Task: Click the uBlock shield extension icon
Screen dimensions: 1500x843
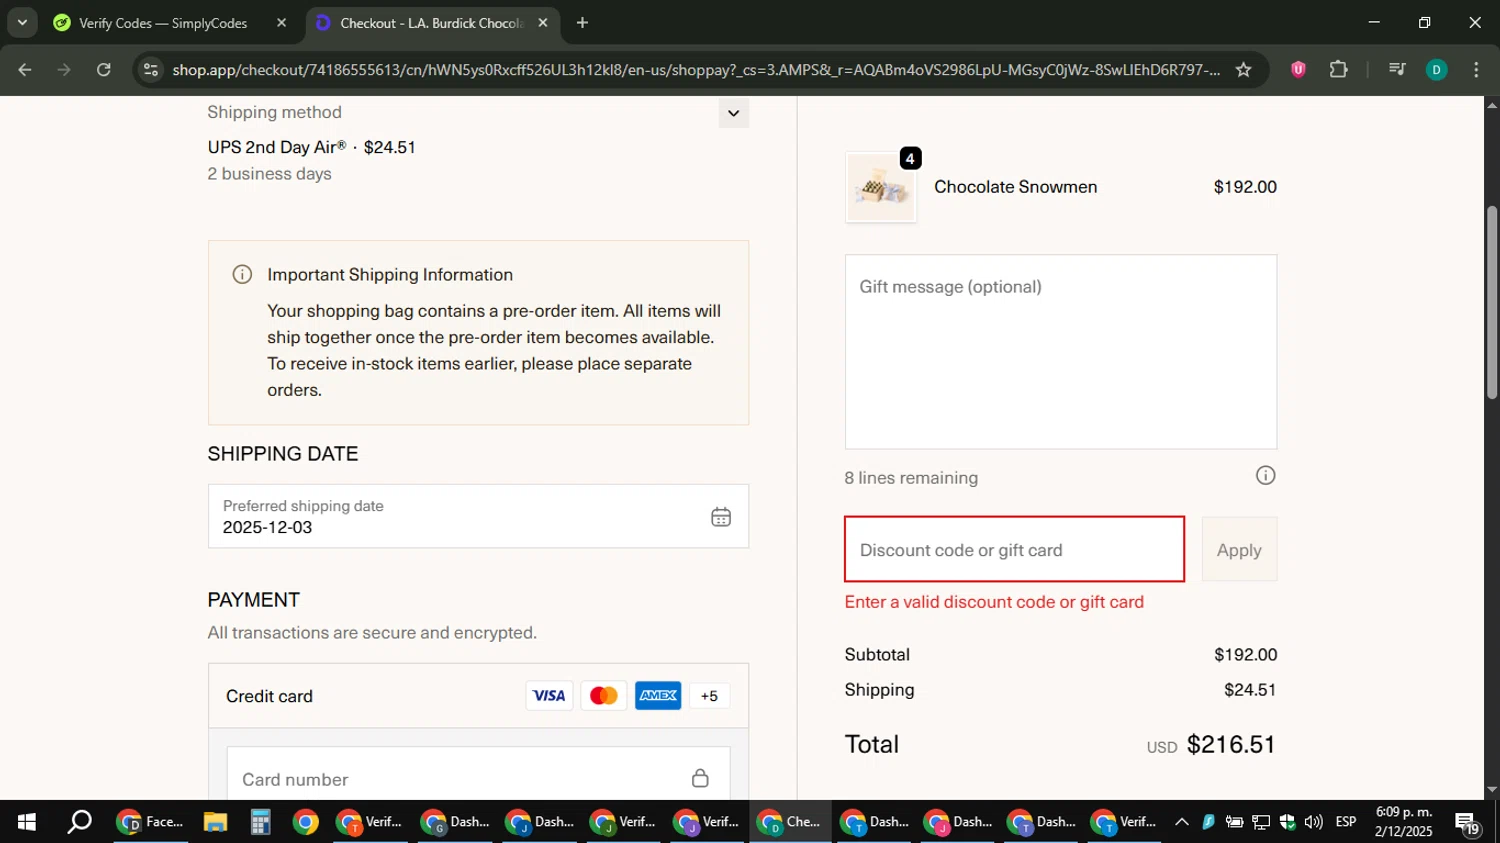Action: pyautogui.click(x=1298, y=69)
